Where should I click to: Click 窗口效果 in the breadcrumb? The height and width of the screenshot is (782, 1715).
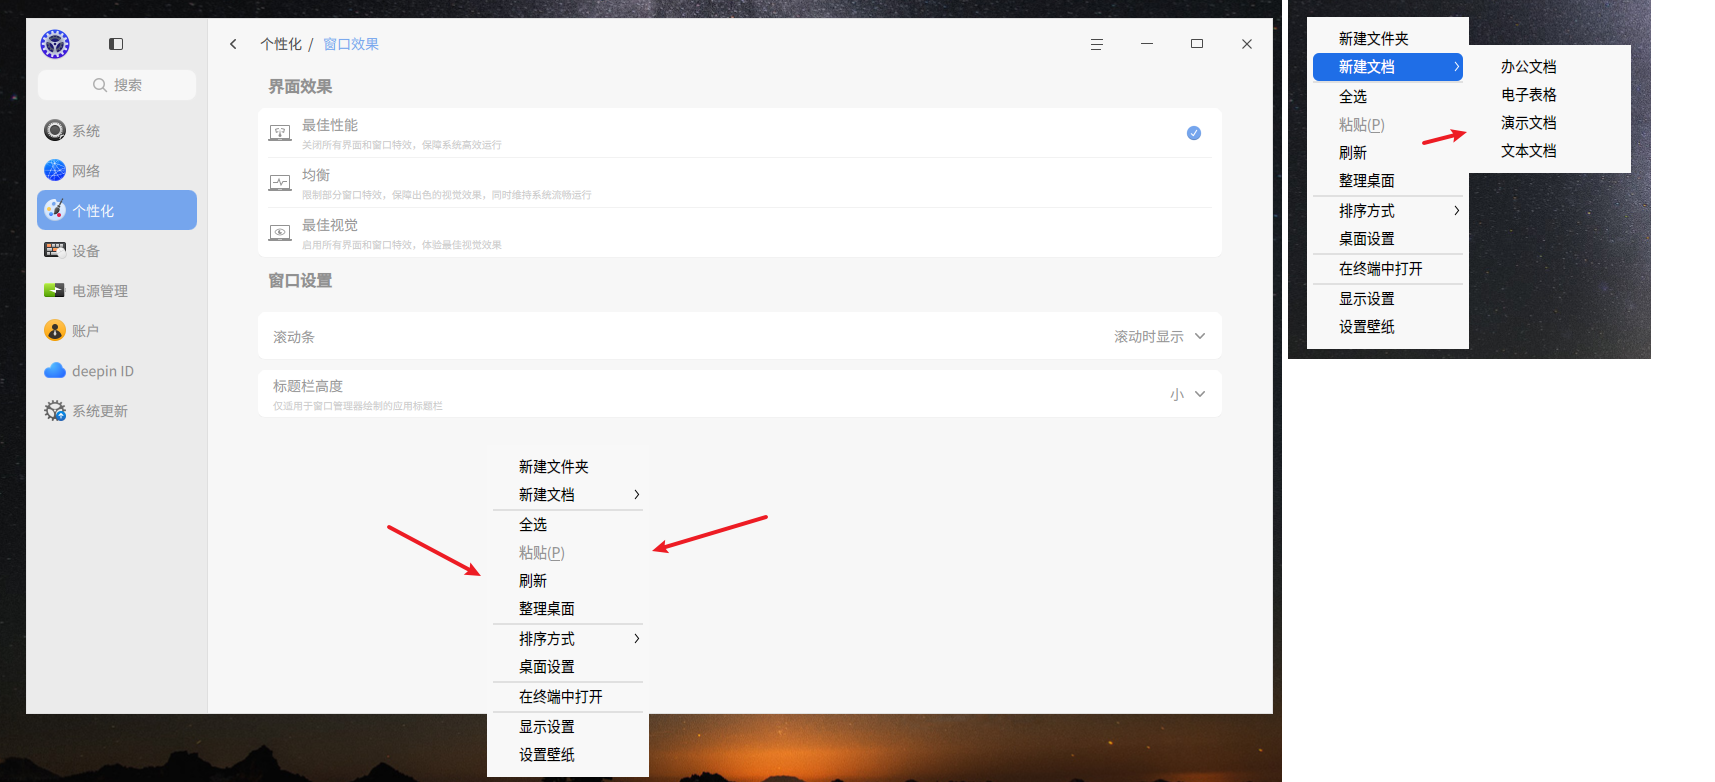351,44
